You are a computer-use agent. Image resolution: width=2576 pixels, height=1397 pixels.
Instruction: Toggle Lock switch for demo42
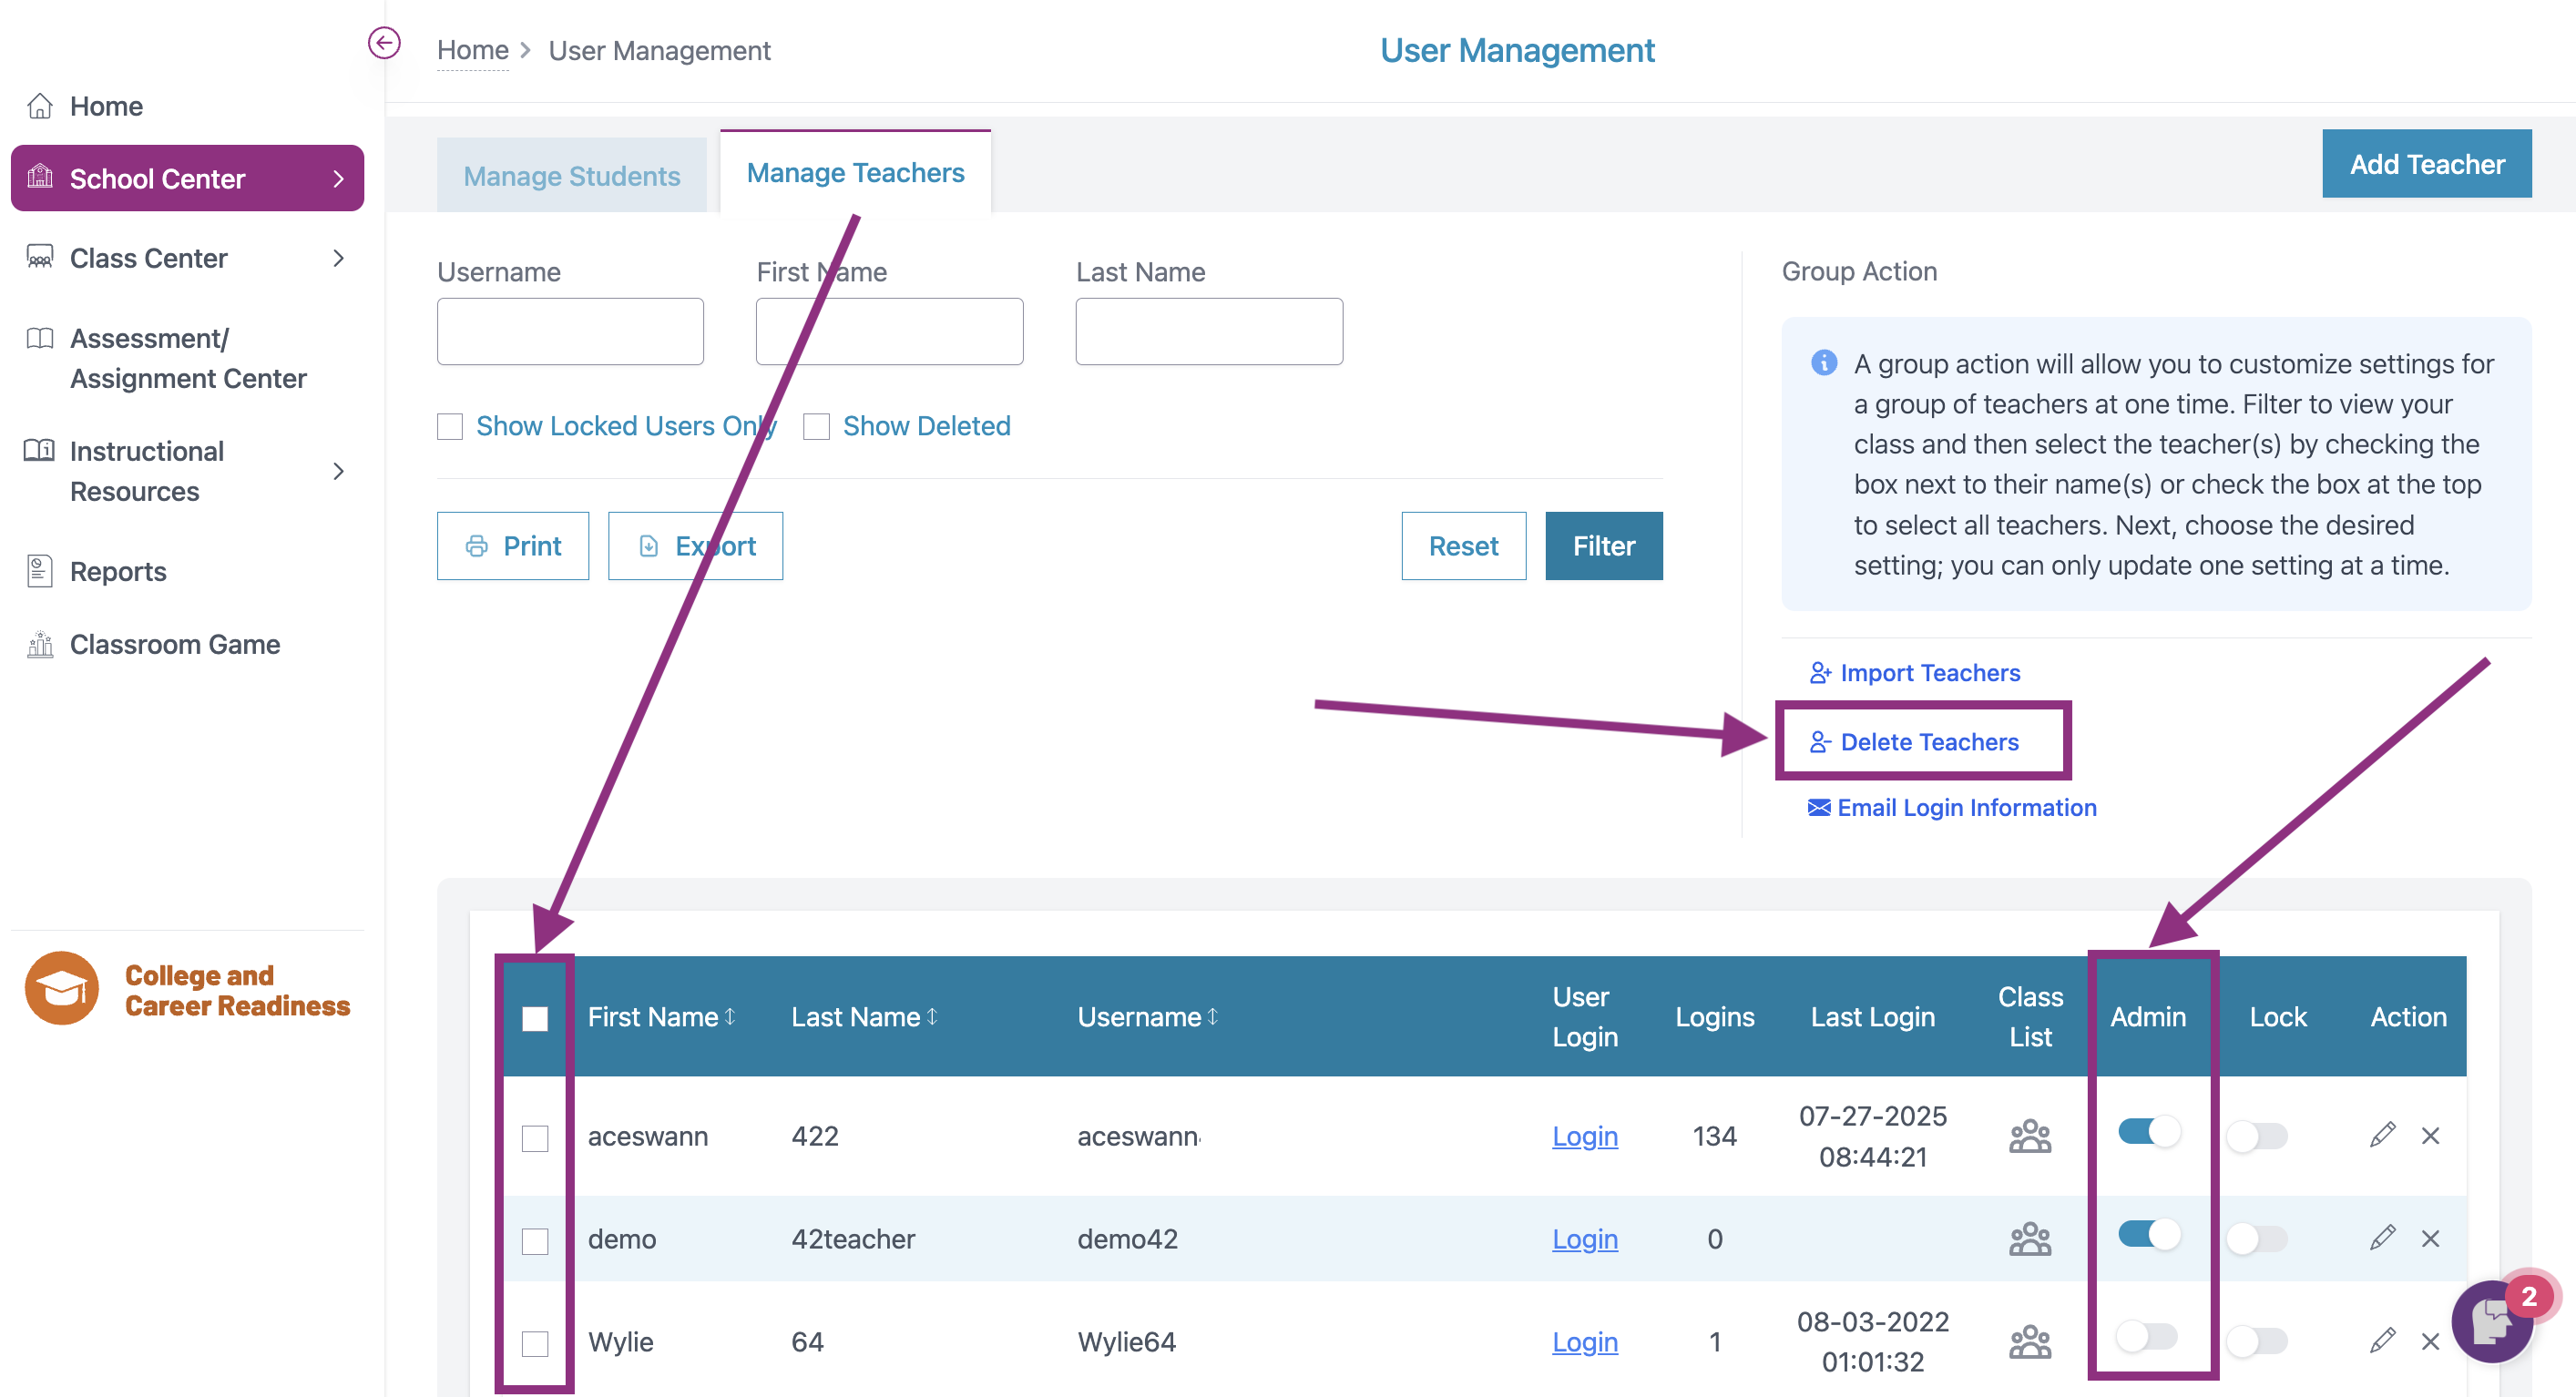[x=2257, y=1240]
